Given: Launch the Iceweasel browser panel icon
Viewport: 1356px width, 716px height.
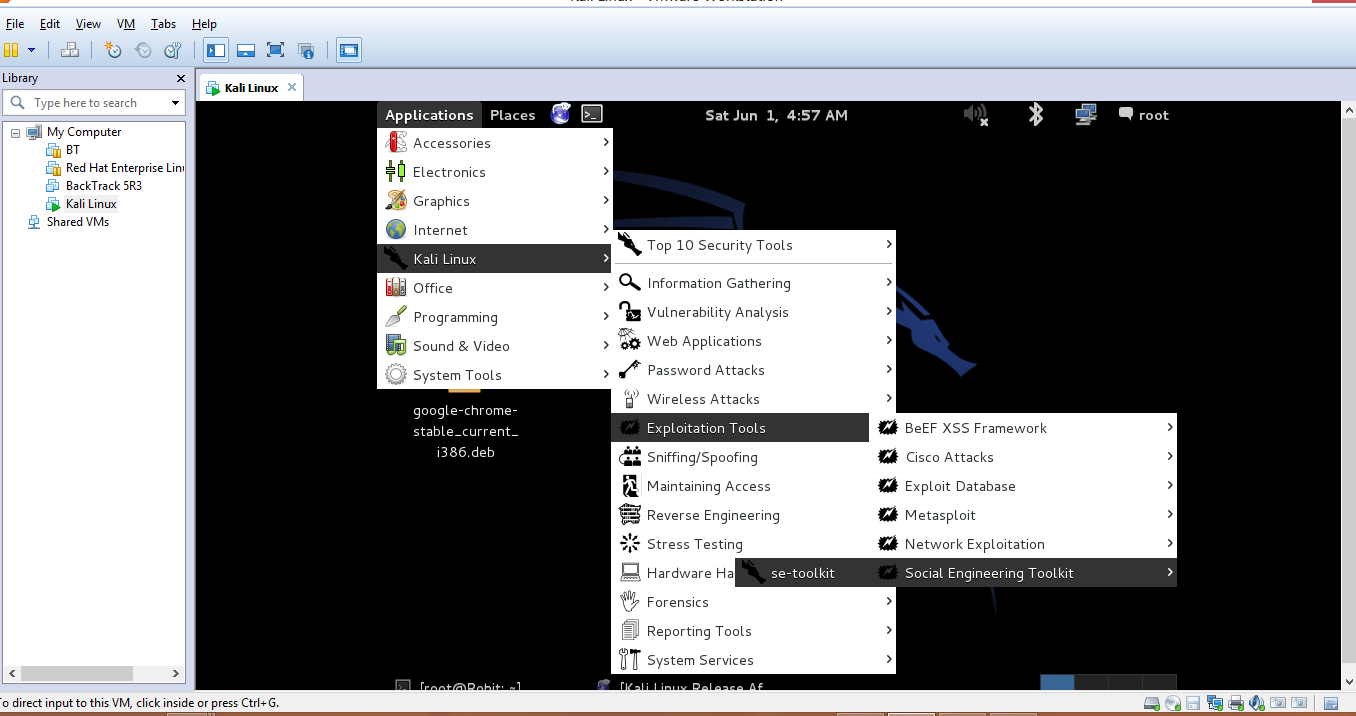Looking at the screenshot, I should tap(560, 114).
